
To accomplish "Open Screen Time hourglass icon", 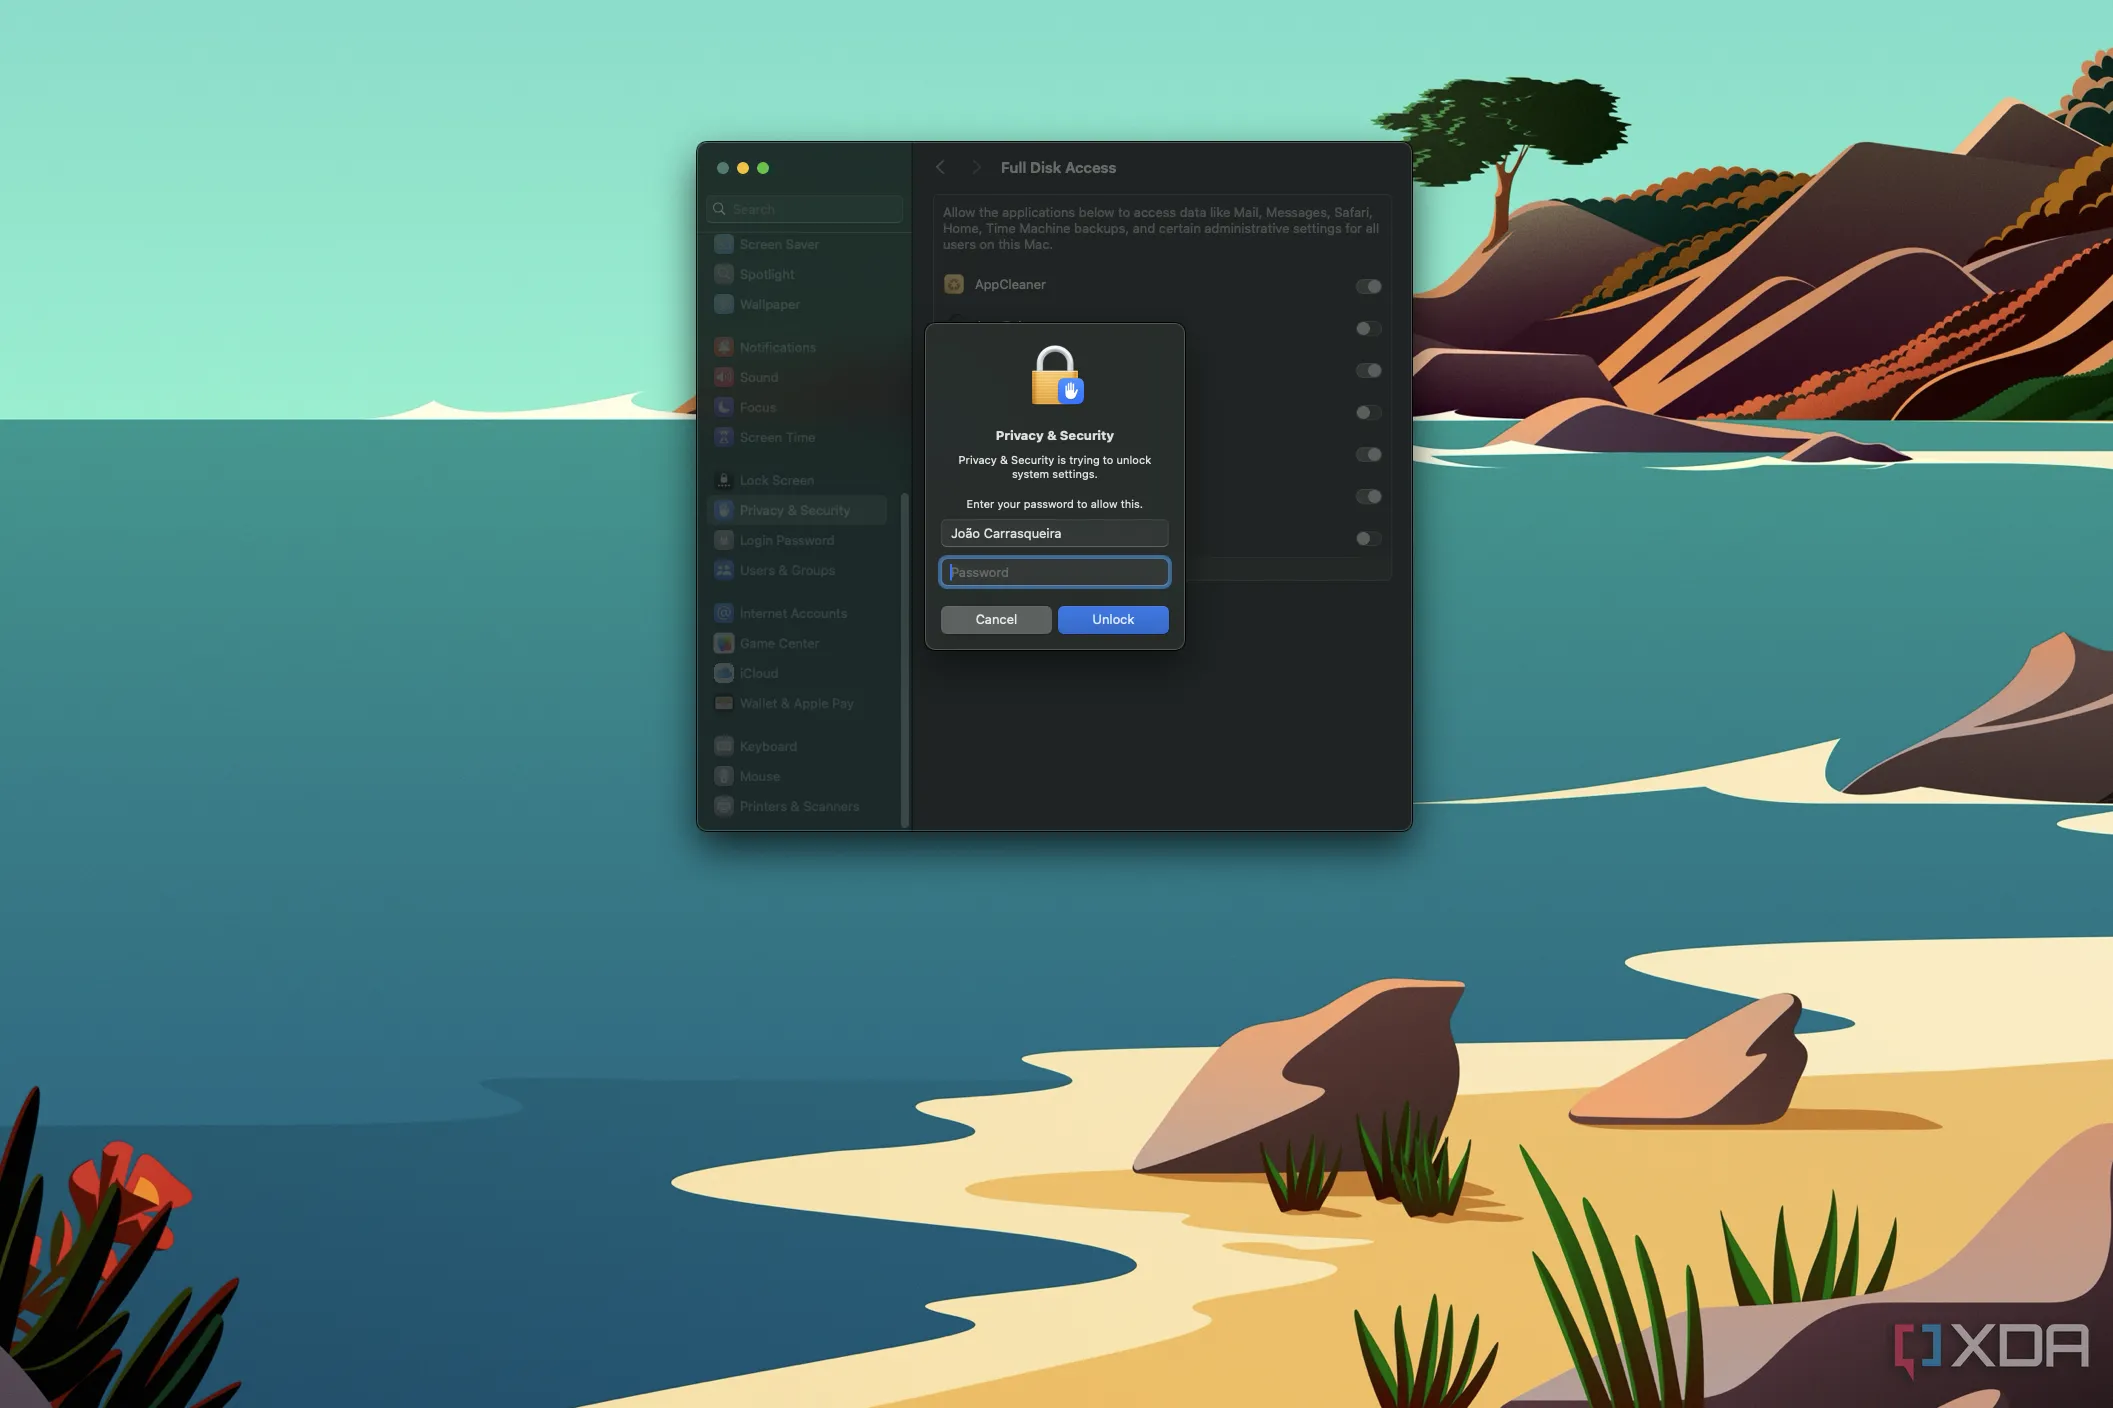I will click(x=724, y=437).
